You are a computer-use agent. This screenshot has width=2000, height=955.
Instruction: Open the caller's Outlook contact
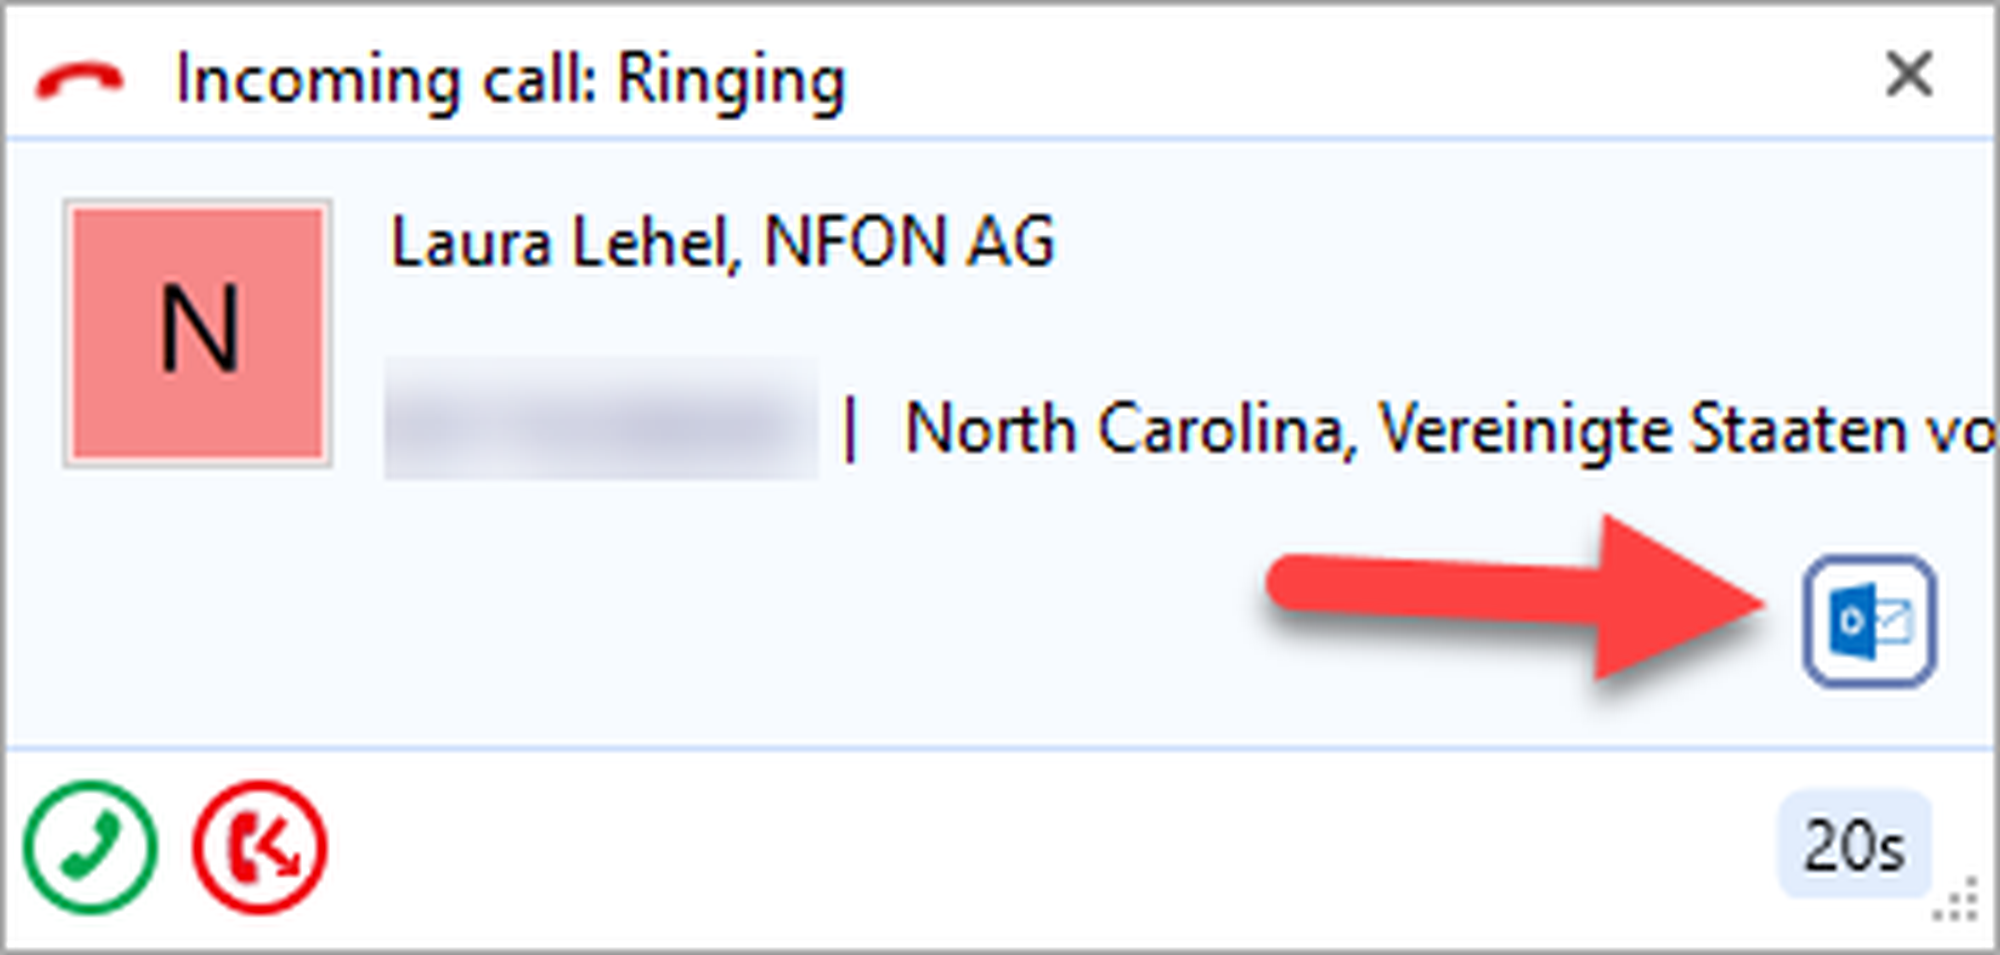click(x=1868, y=621)
